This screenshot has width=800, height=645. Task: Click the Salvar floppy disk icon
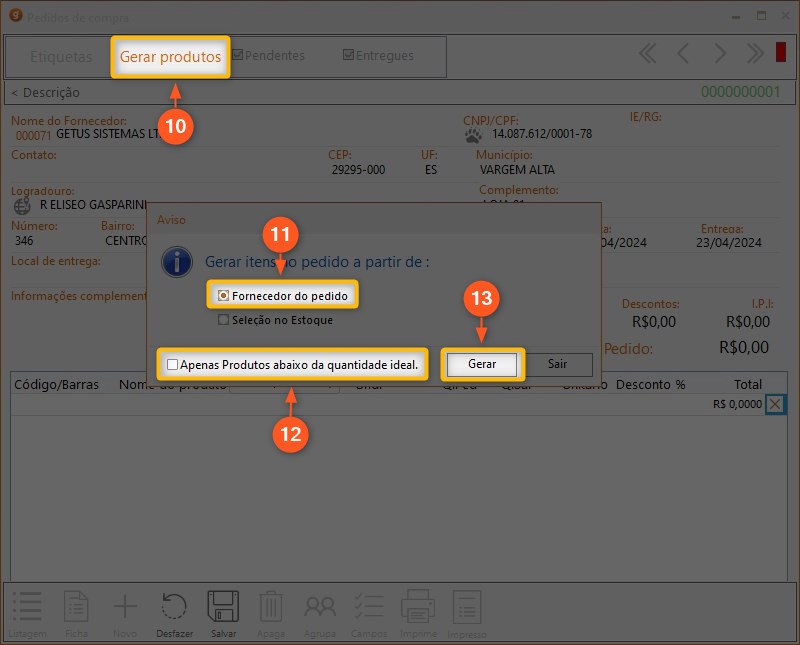coord(223,608)
